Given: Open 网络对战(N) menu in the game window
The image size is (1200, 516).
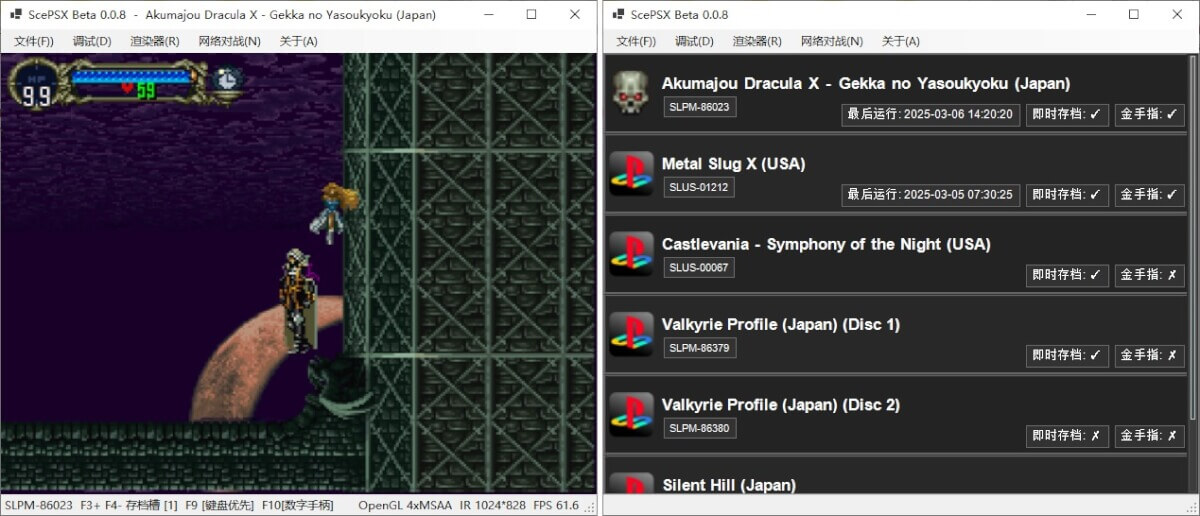Looking at the screenshot, I should 229,41.
